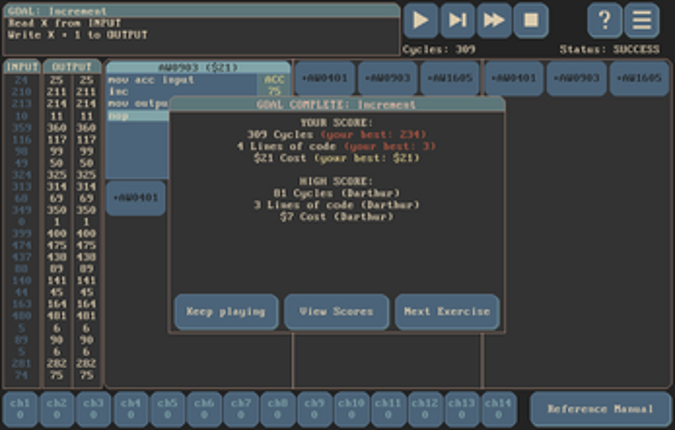Select channel ch11

click(x=388, y=409)
